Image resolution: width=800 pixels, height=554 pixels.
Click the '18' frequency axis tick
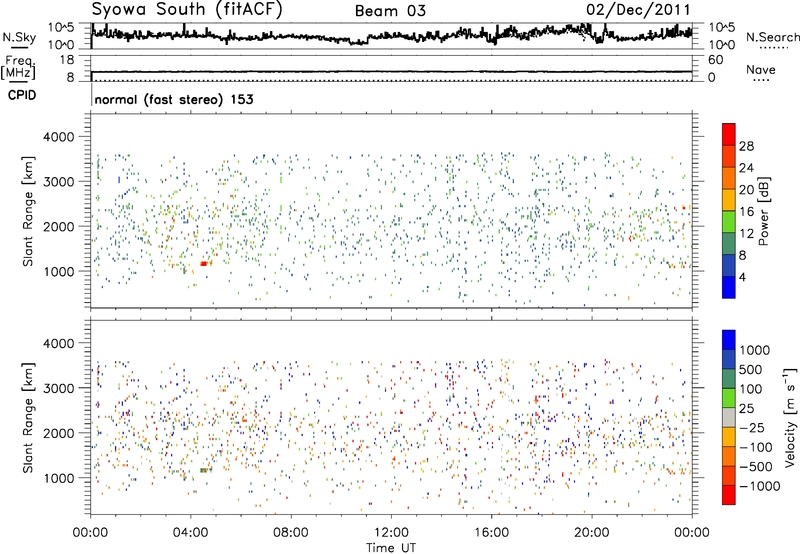(x=67, y=60)
